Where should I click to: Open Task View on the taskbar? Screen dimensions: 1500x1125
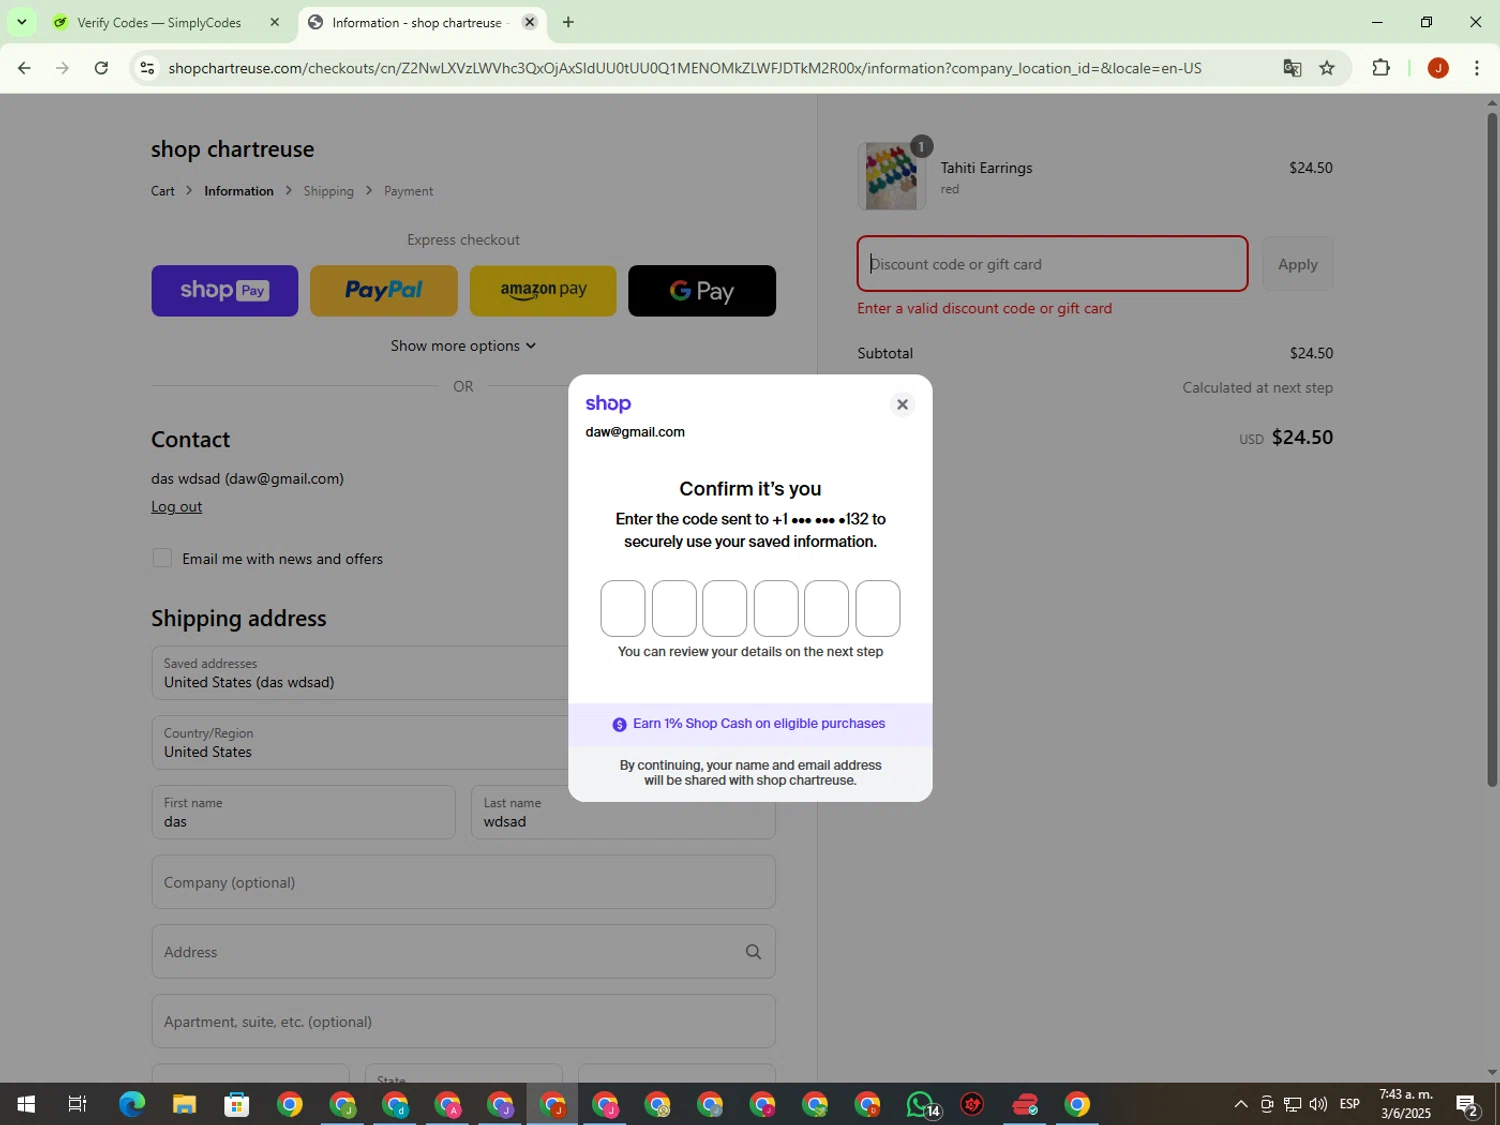click(77, 1104)
